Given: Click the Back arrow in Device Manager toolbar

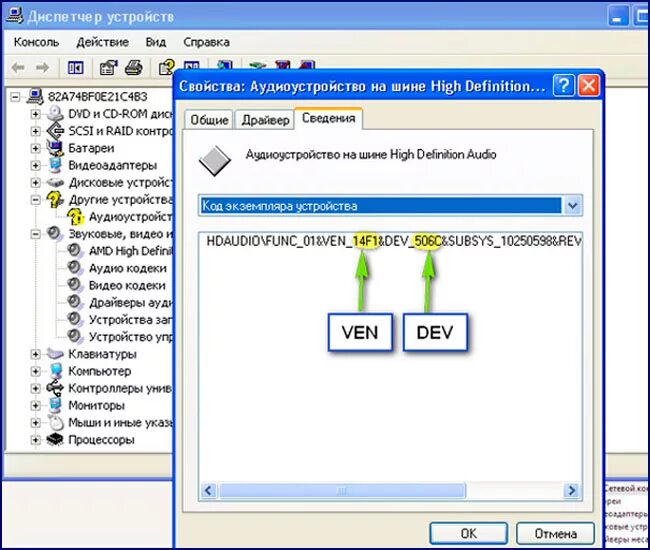Looking at the screenshot, I should click(18, 67).
